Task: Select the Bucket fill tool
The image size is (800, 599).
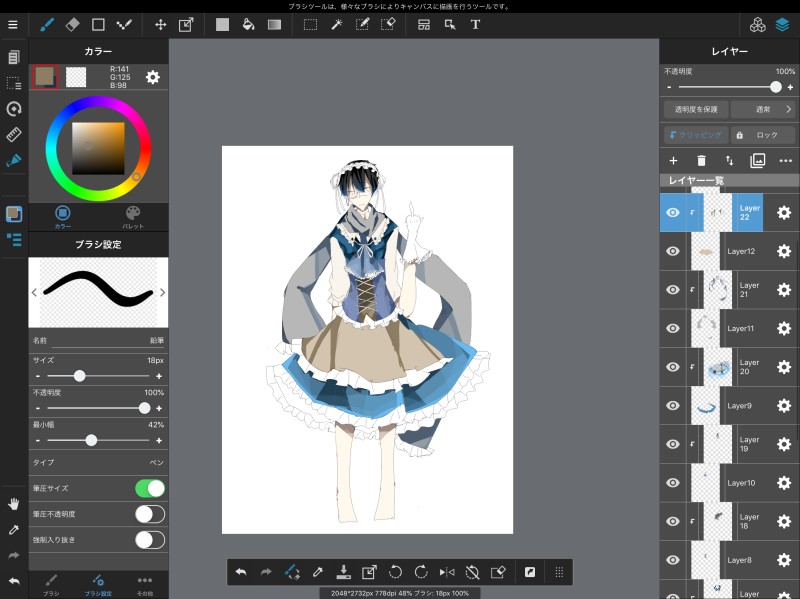Action: [248, 24]
